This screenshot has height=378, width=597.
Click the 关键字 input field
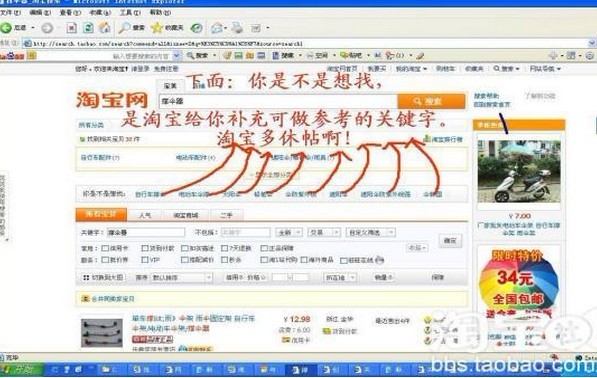pos(146,232)
